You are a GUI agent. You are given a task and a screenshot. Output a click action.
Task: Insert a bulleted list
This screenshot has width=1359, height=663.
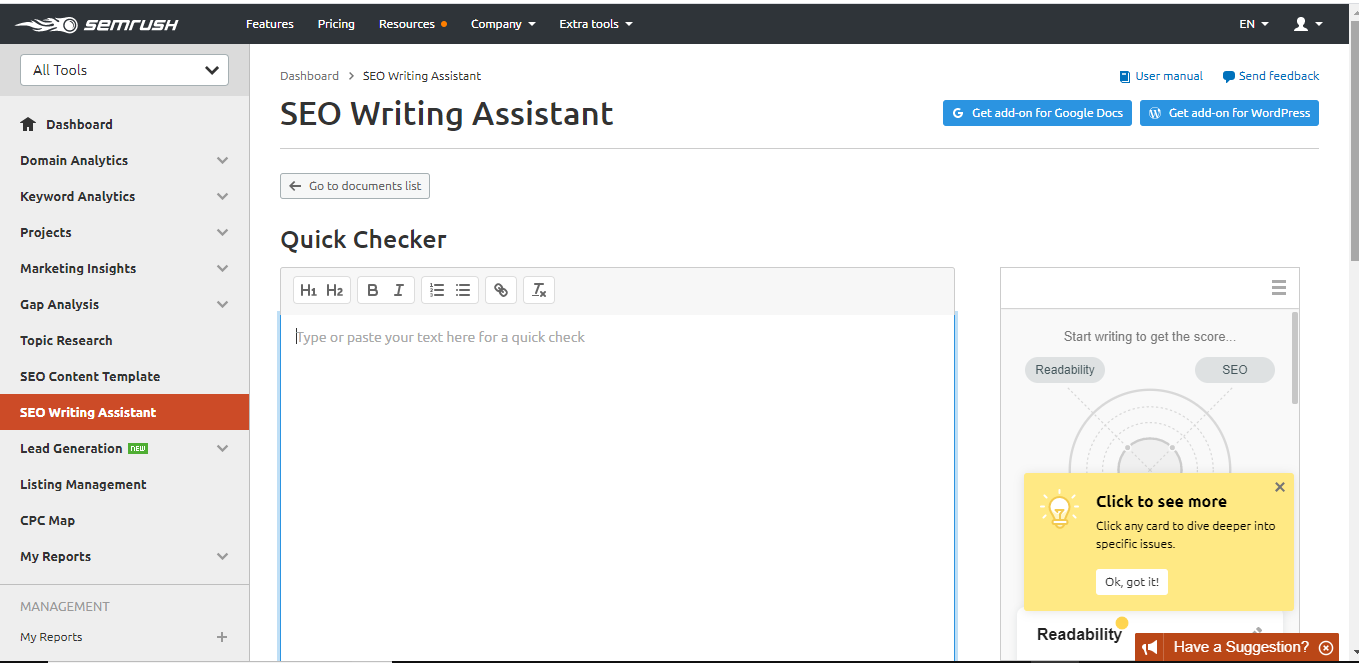pyautogui.click(x=463, y=290)
